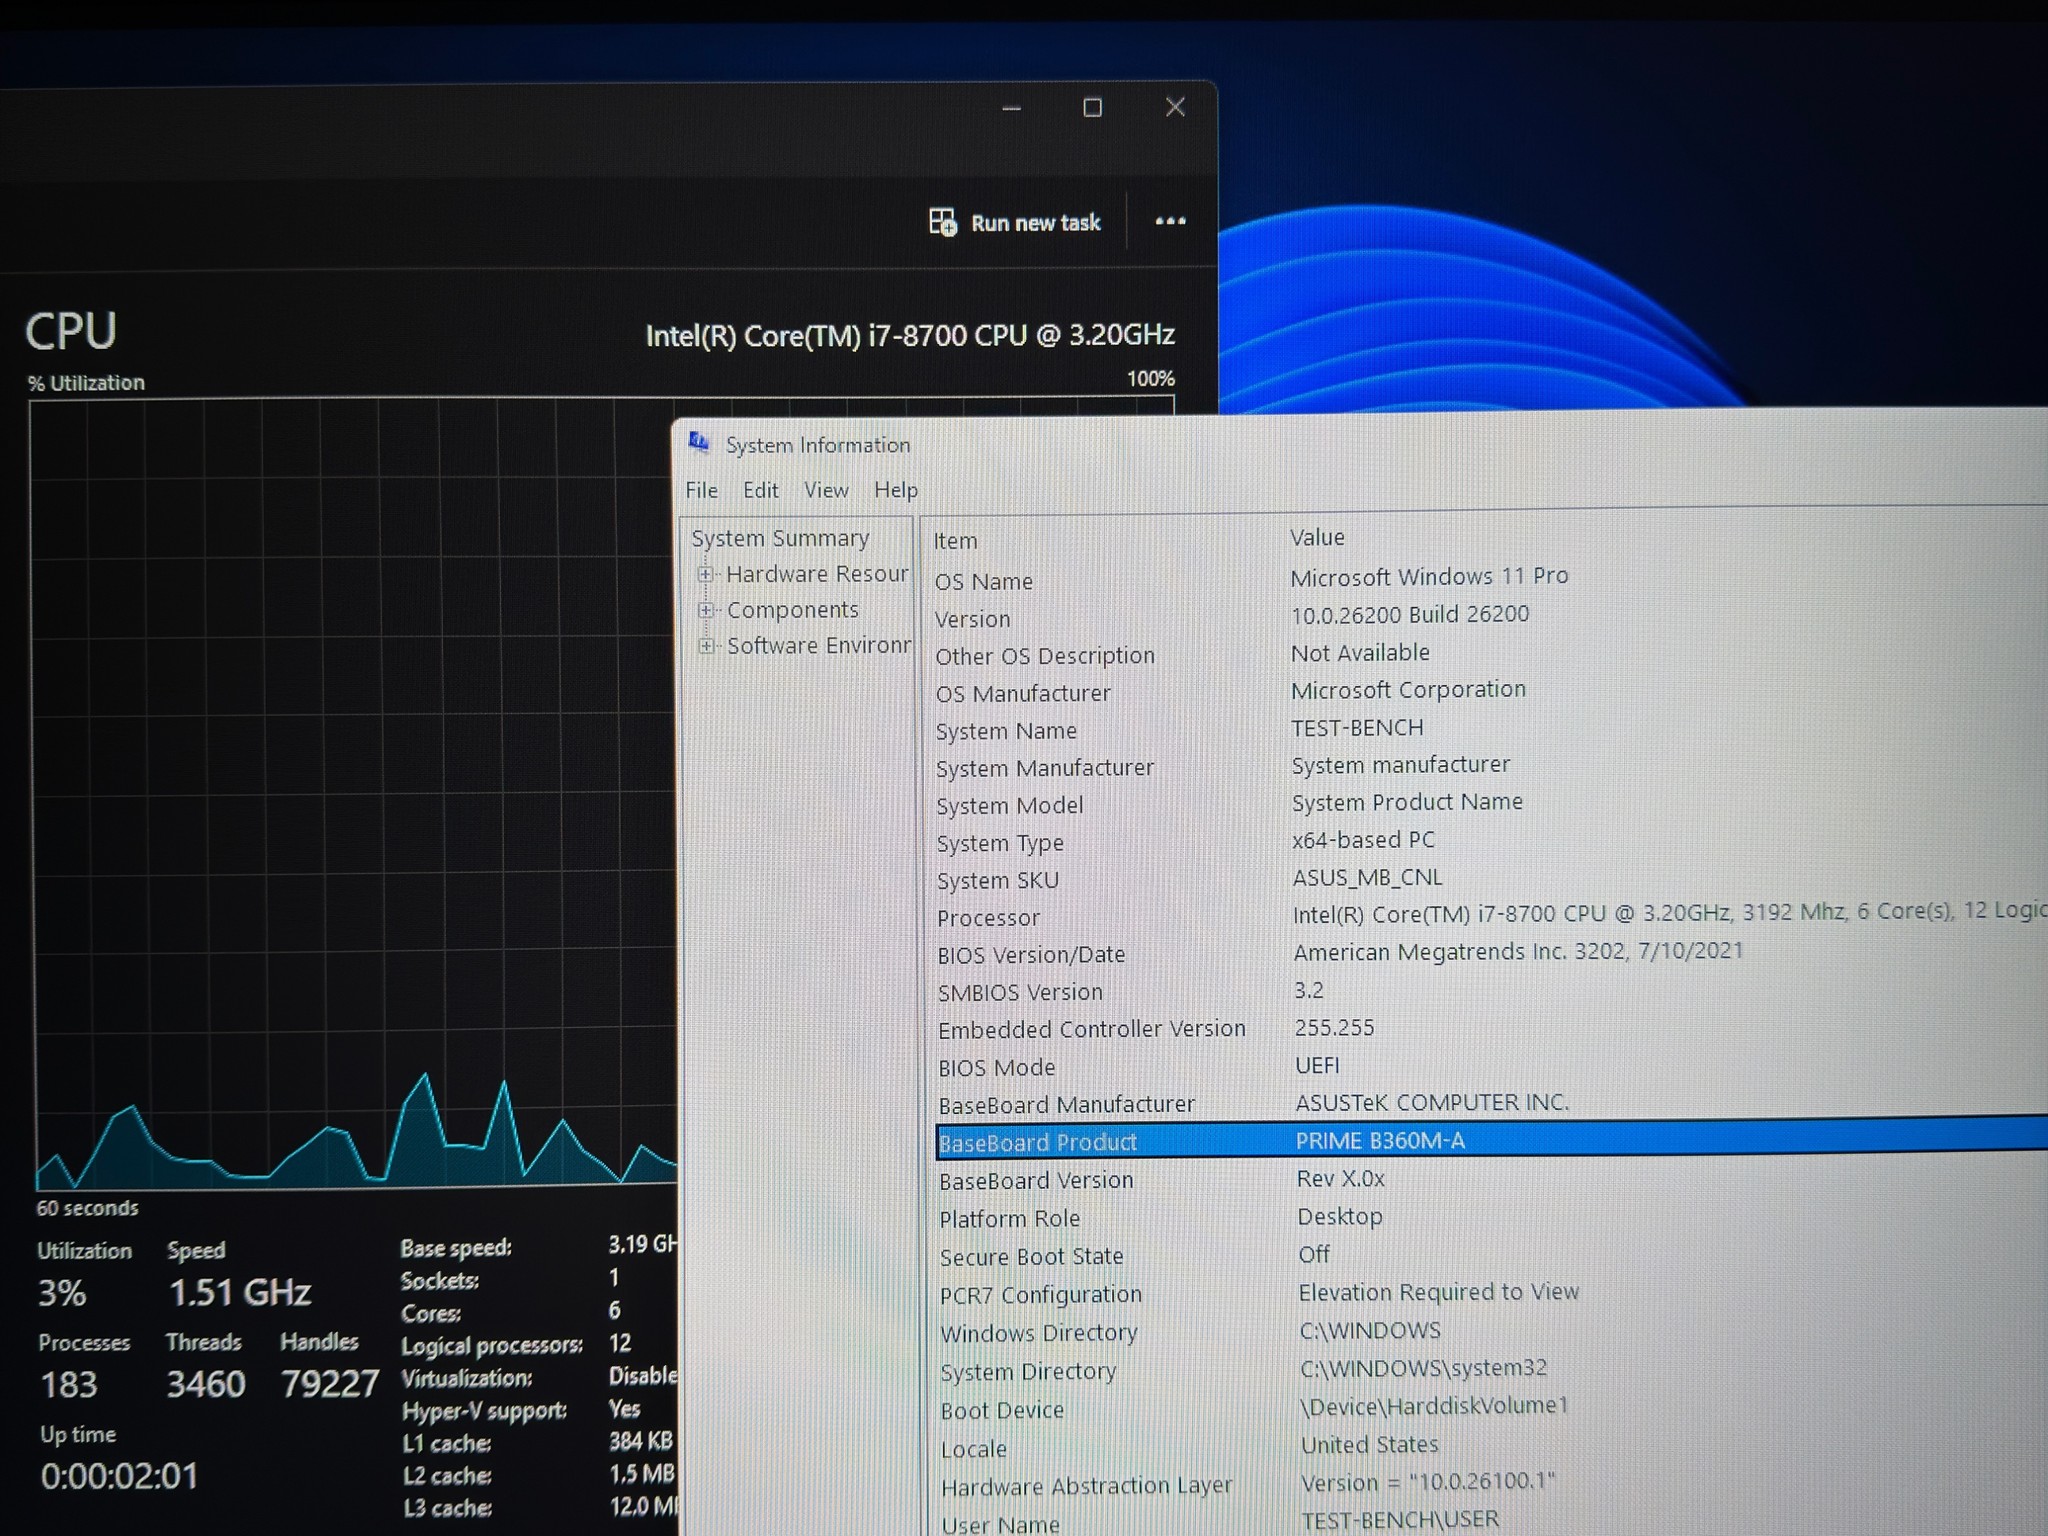The width and height of the screenshot is (2048, 1536).
Task: Click the 79227 handles value
Action: click(329, 1384)
